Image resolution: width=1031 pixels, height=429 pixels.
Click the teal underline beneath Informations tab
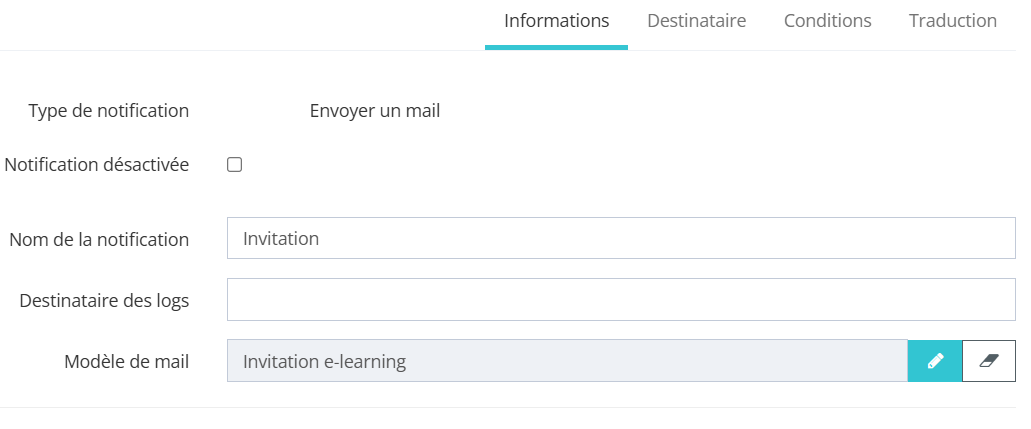556,47
